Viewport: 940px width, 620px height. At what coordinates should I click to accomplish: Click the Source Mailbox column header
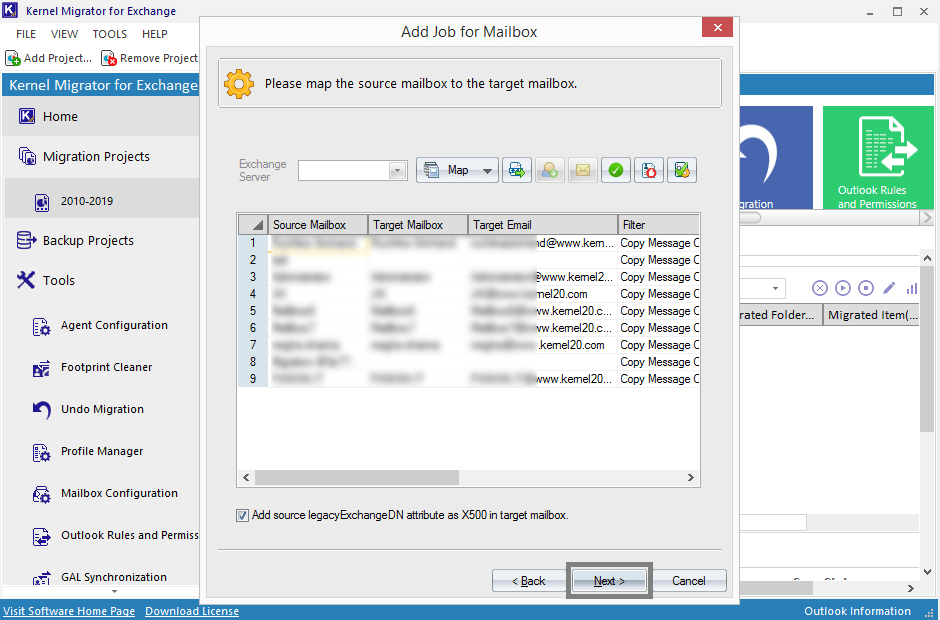tap(318, 225)
